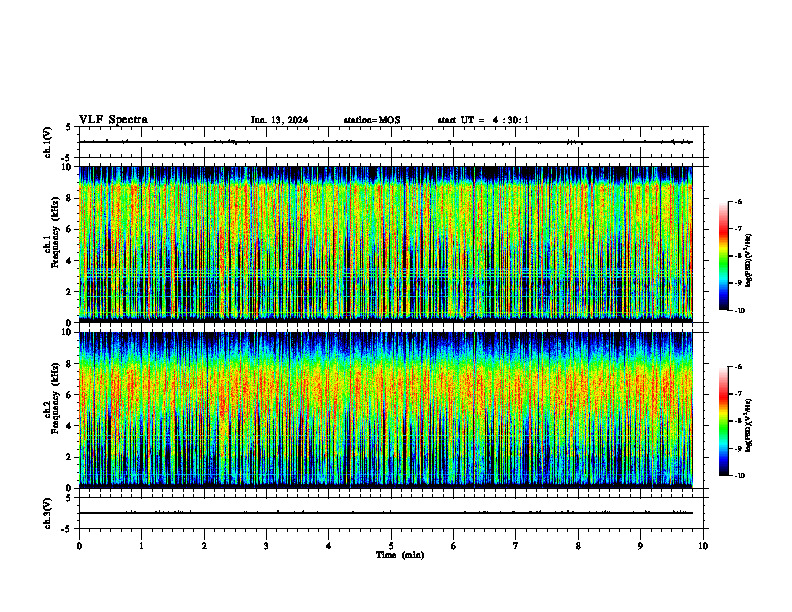Click the ch.1 spectrogram color bar
The width and height of the screenshot is (792, 612).
(x=723, y=256)
